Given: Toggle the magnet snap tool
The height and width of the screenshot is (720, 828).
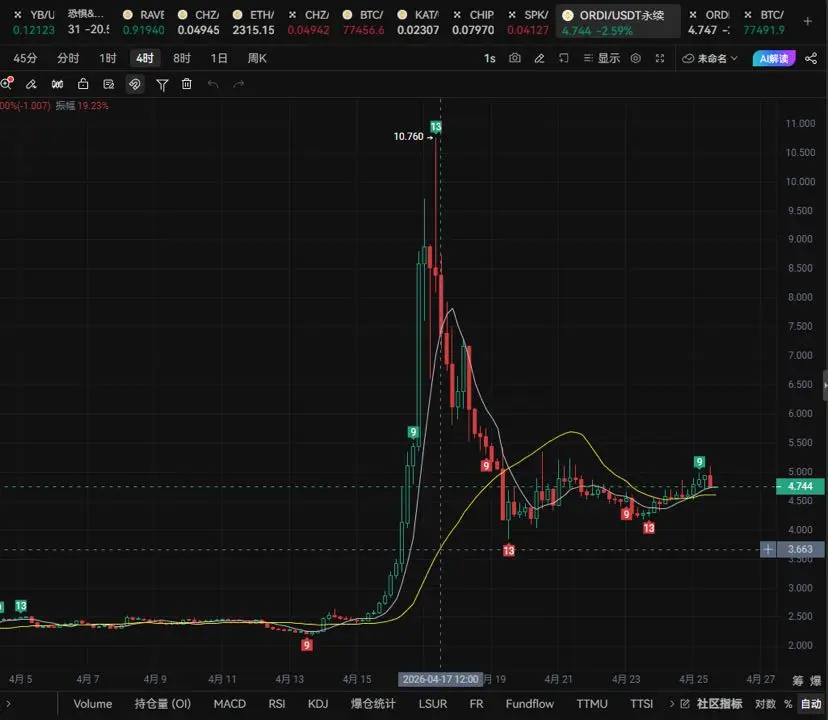Looking at the screenshot, I should pyautogui.click(x=135, y=84).
